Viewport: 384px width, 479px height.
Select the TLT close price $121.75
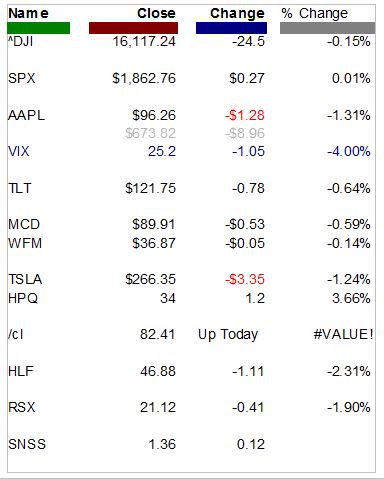[x=150, y=188]
